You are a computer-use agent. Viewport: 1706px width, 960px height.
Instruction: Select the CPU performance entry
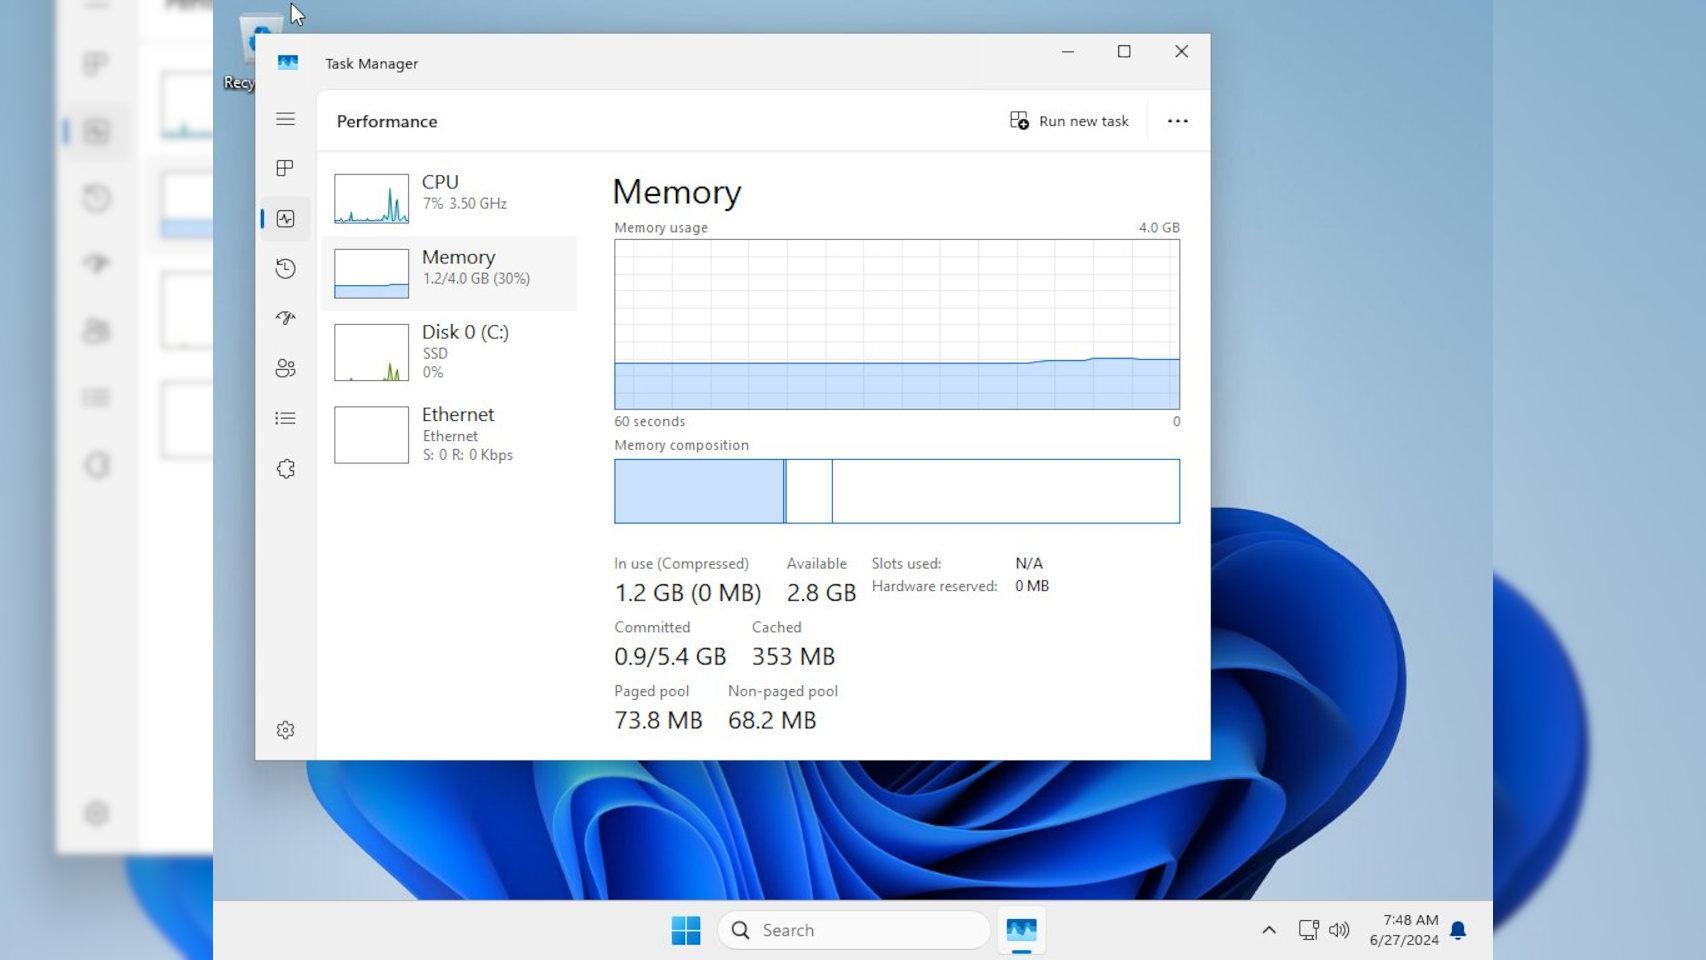tap(450, 192)
